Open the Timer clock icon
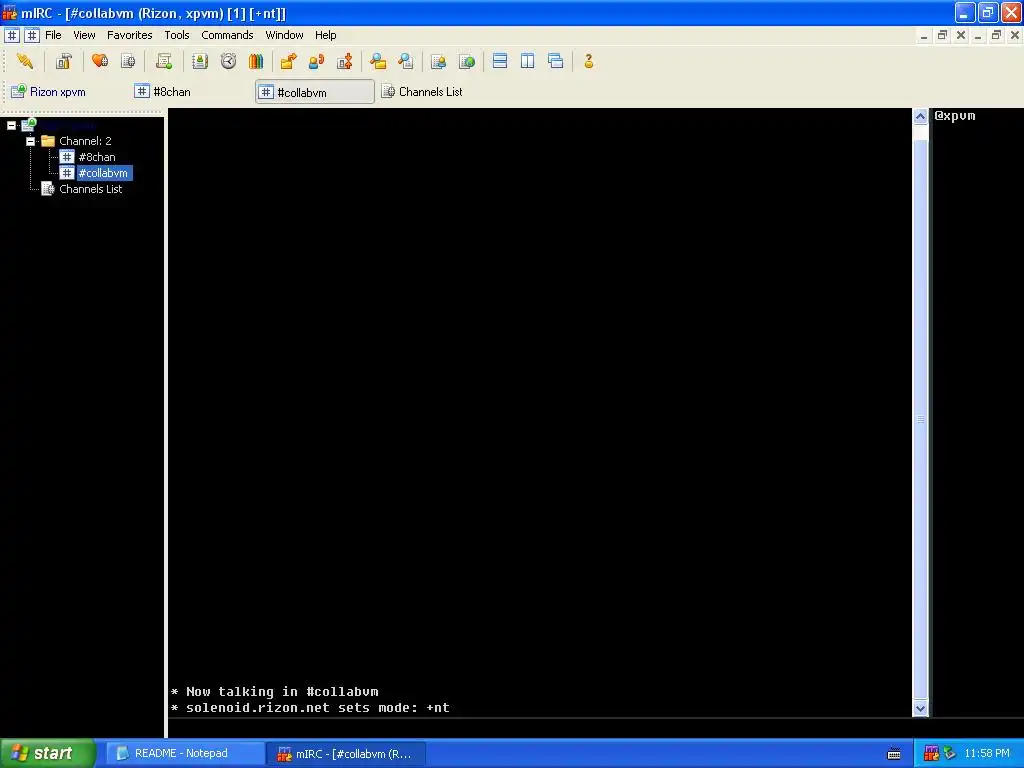This screenshot has height=768, width=1024. point(228,61)
